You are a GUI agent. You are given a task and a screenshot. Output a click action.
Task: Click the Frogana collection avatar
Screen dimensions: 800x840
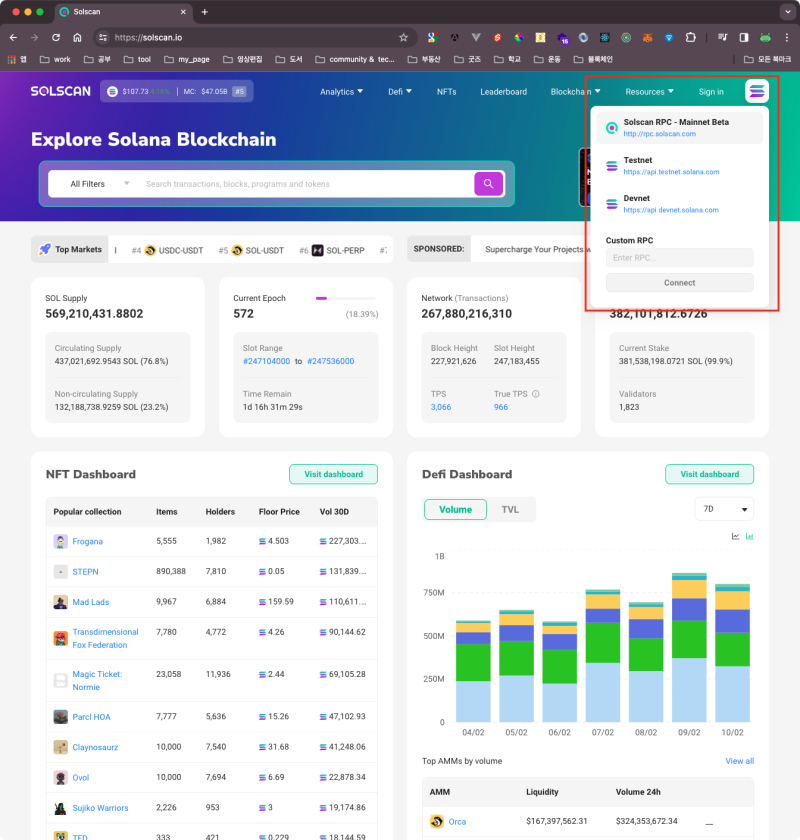click(x=61, y=541)
